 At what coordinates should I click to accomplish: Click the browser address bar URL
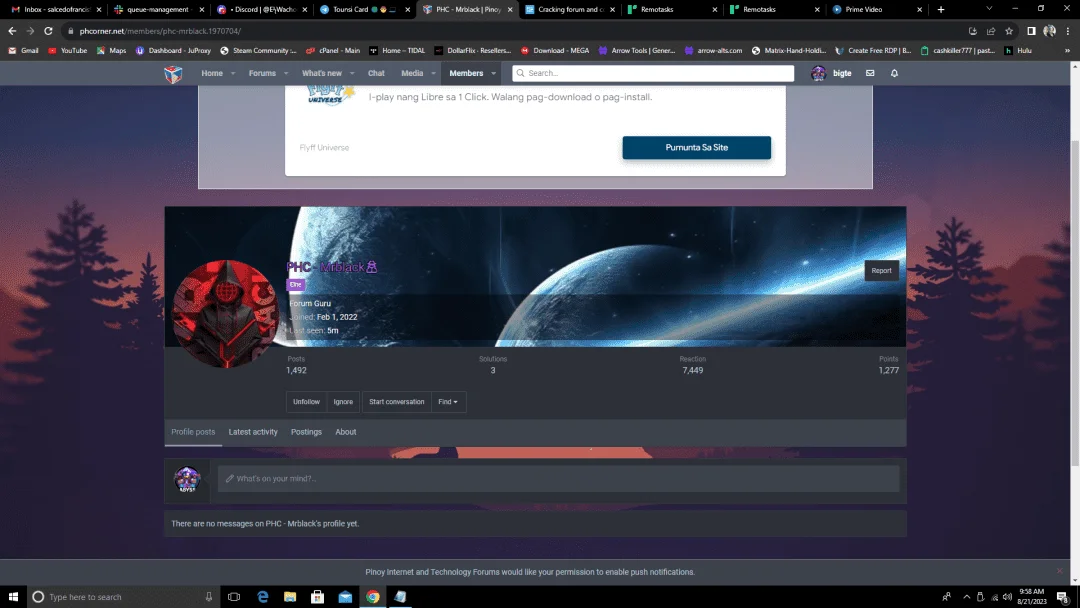point(160,31)
